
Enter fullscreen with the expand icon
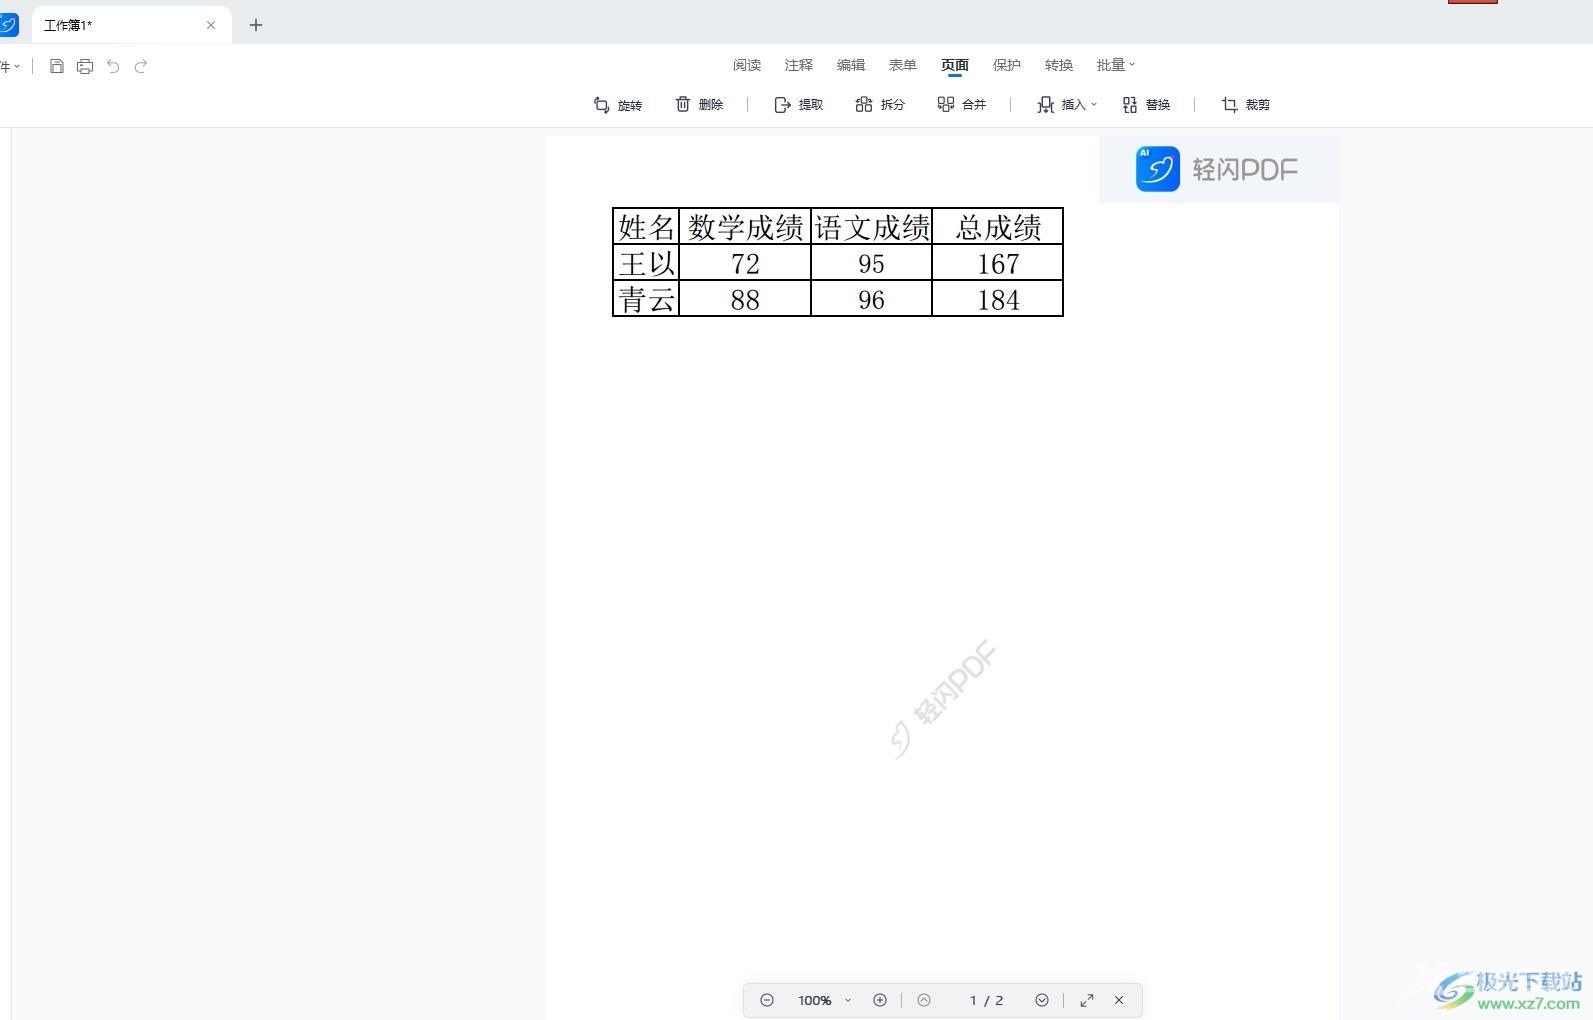click(1087, 1000)
